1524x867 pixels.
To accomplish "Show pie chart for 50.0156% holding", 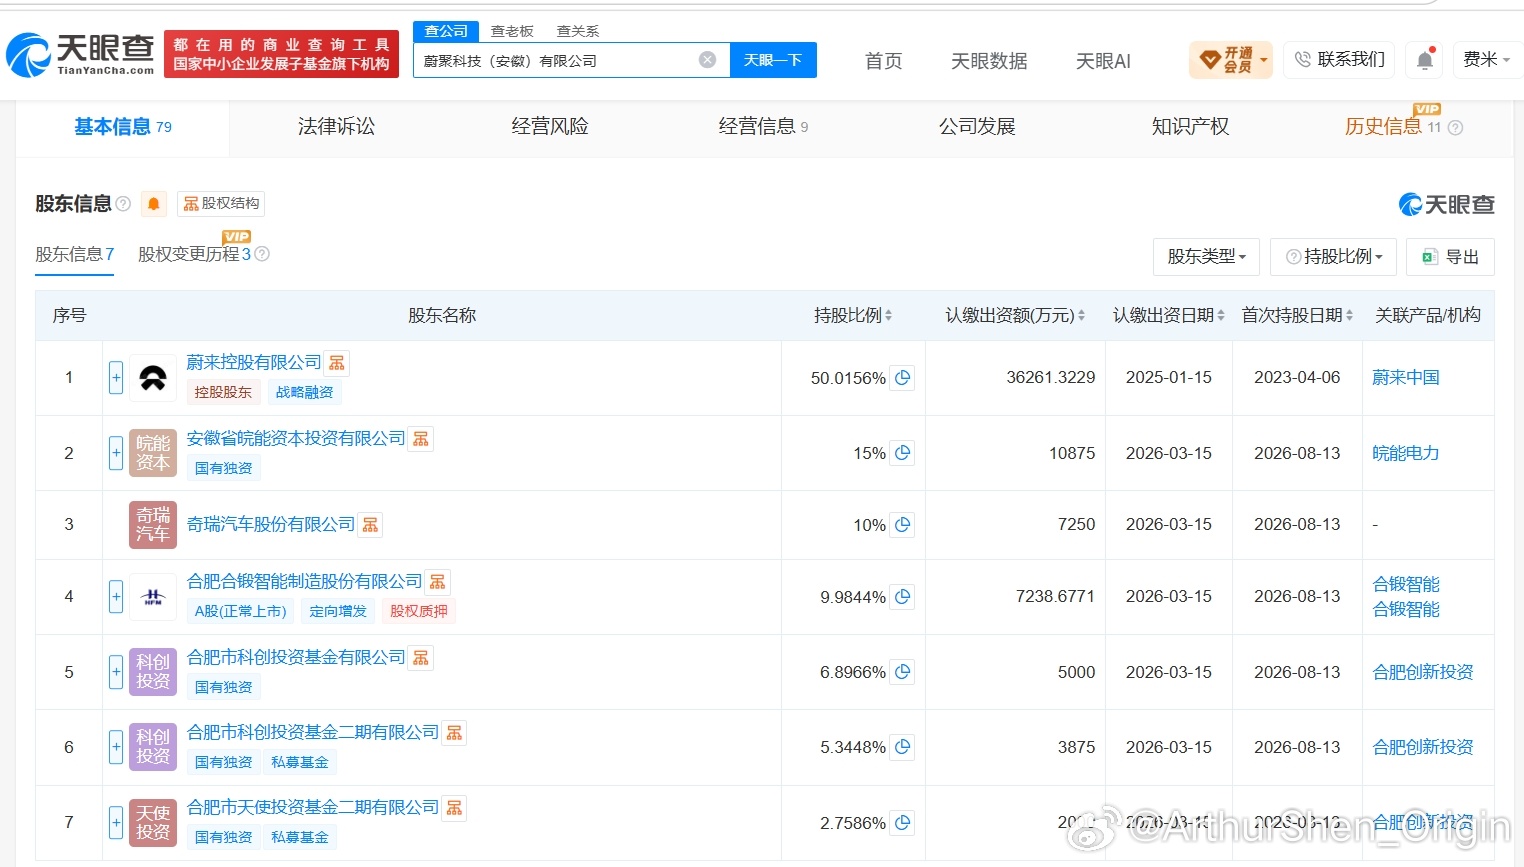I will pyautogui.click(x=902, y=378).
